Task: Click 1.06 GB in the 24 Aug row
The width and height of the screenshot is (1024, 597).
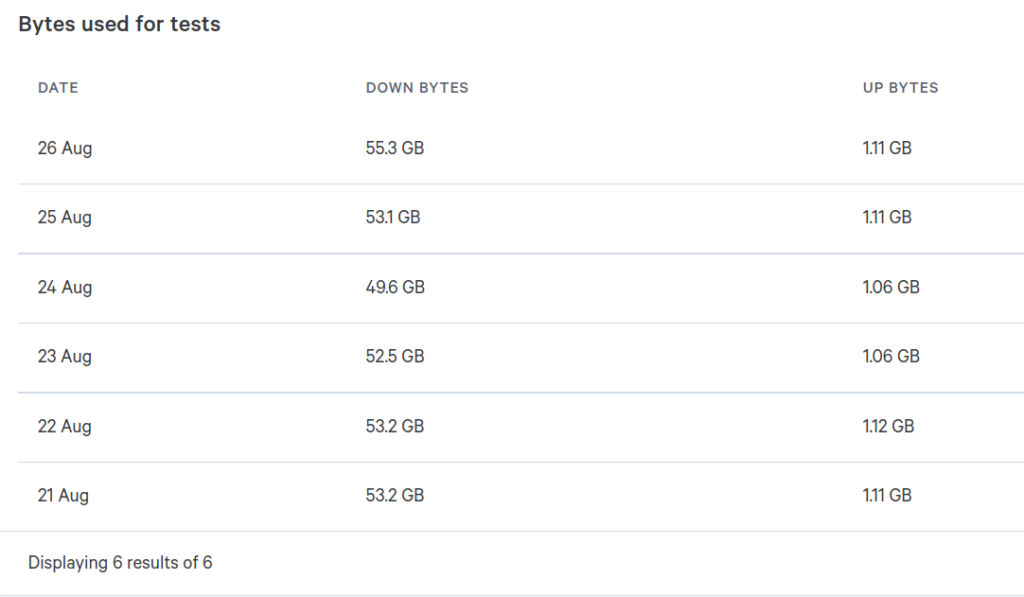Action: click(891, 287)
